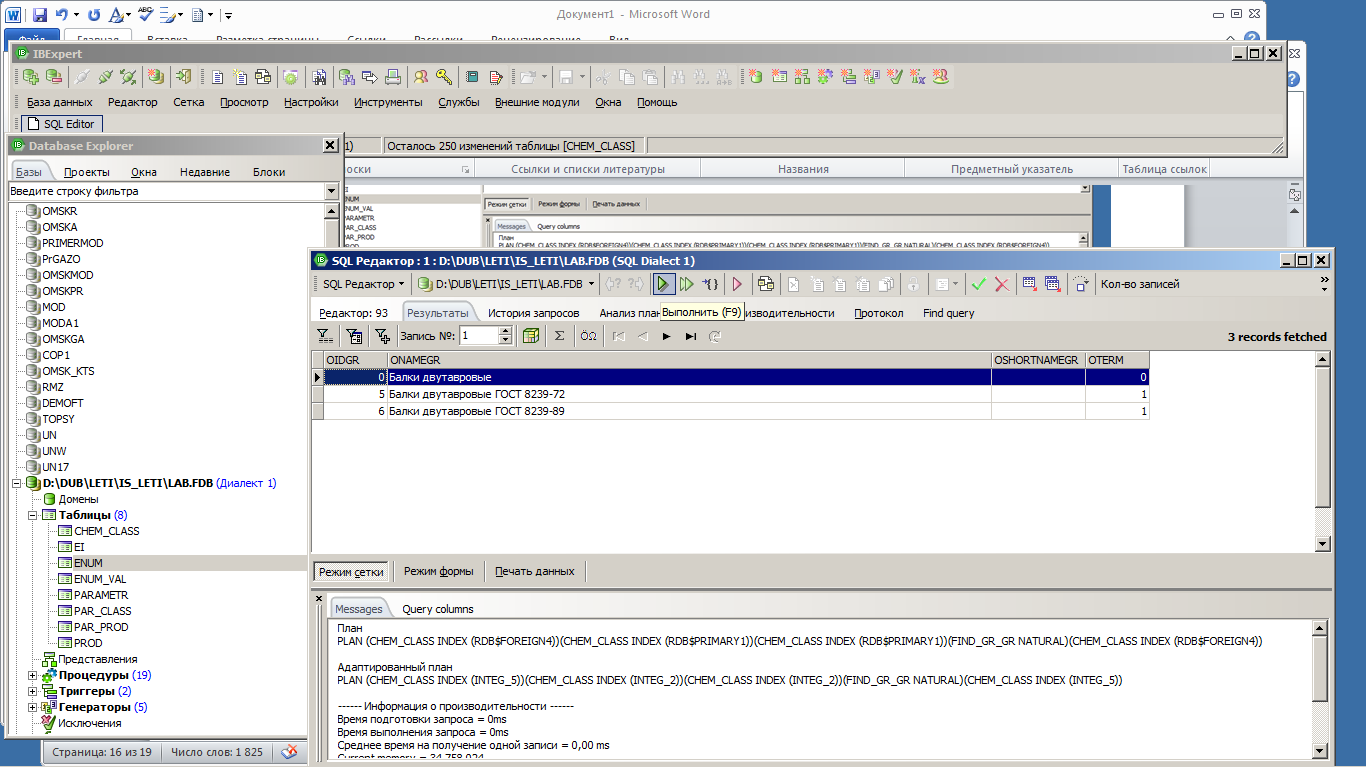Expand the Генераторы (5) tree node
Viewport: 1366px width, 768px height.
[x=32, y=707]
